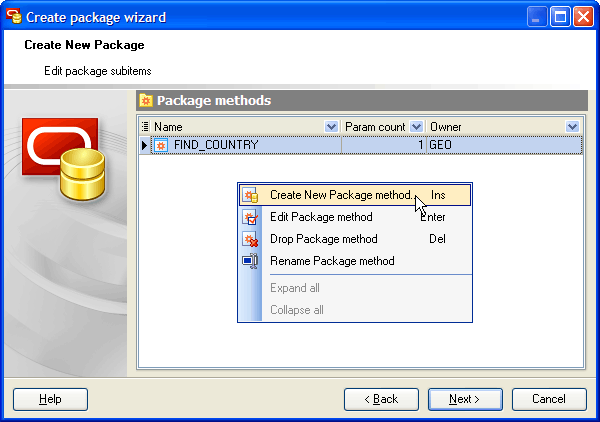Proceed with the Next button
The height and width of the screenshot is (422, 600).
[x=463, y=399]
